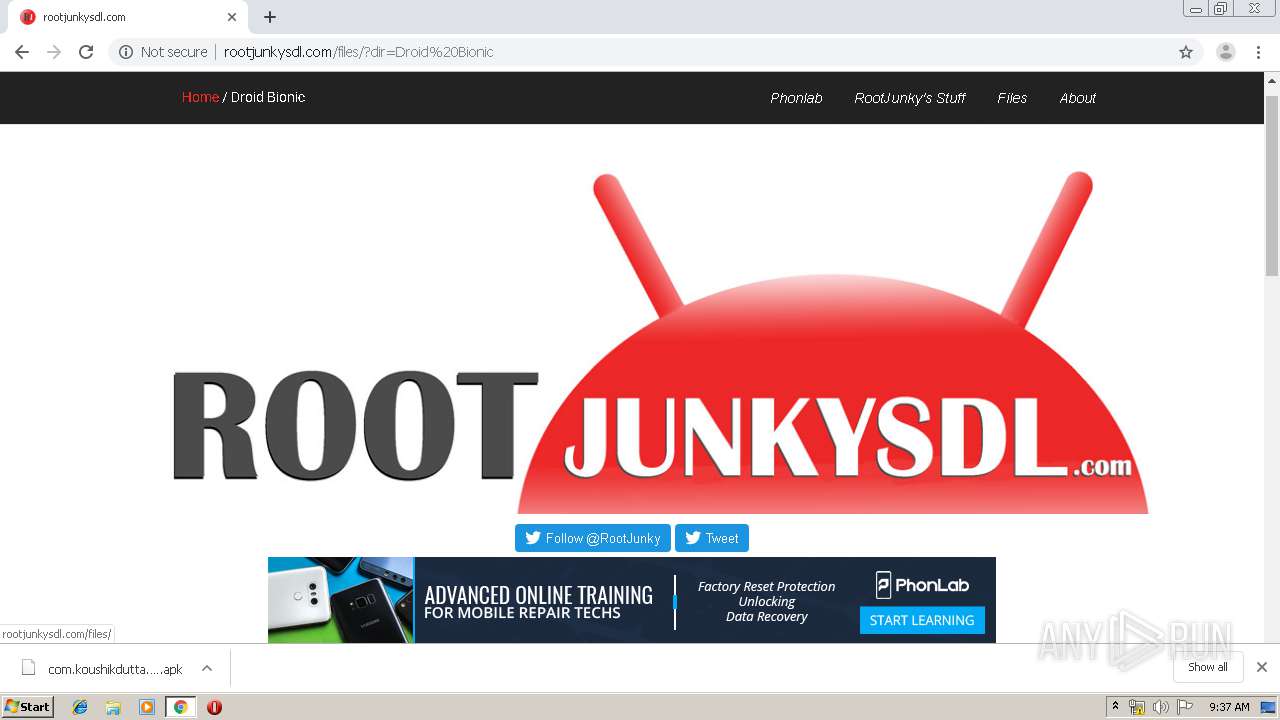Show all downloads
This screenshot has height=720, width=1280.
1208,667
